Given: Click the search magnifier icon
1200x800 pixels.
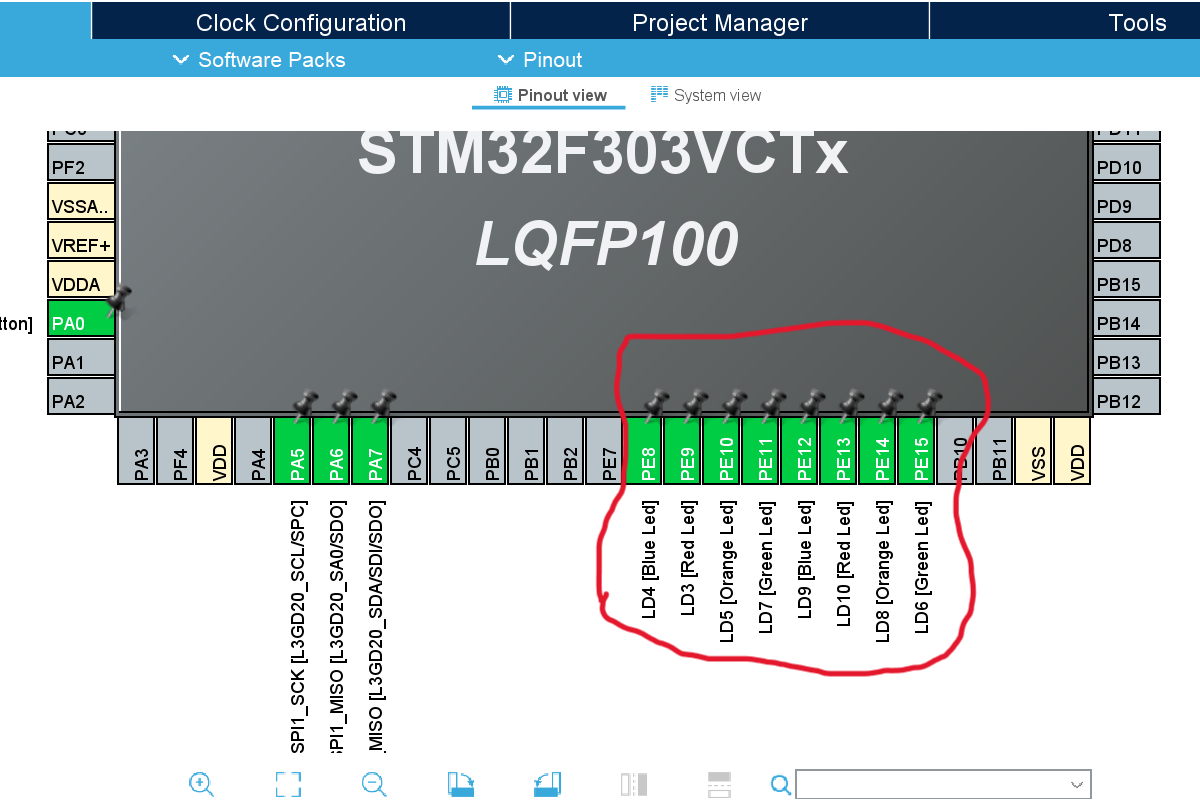Looking at the screenshot, I should pos(779,784).
